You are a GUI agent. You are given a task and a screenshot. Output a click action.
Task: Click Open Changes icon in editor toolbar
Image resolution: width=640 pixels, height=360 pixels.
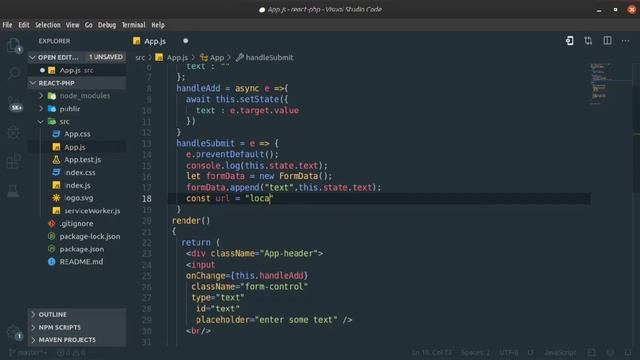coord(569,41)
